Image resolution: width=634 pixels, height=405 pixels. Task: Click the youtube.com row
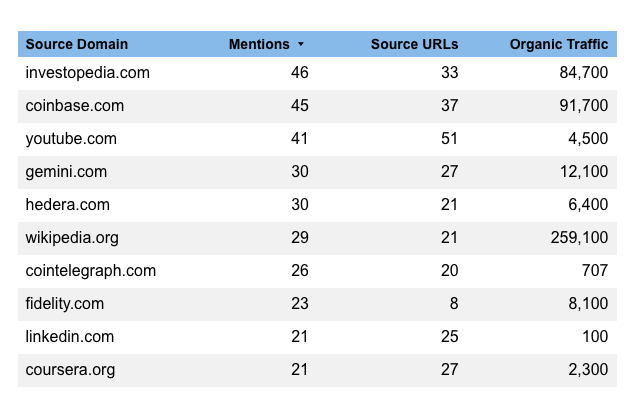pos(71,139)
